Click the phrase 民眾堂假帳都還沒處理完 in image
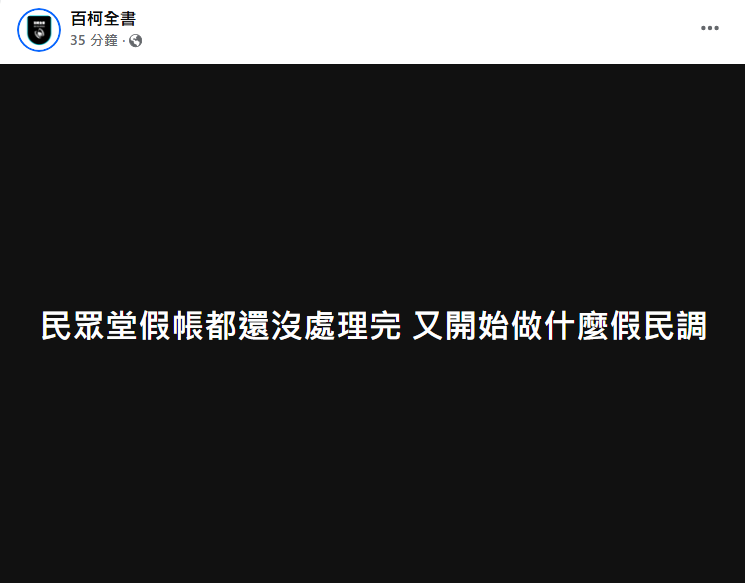745x583 pixels. click(x=221, y=325)
